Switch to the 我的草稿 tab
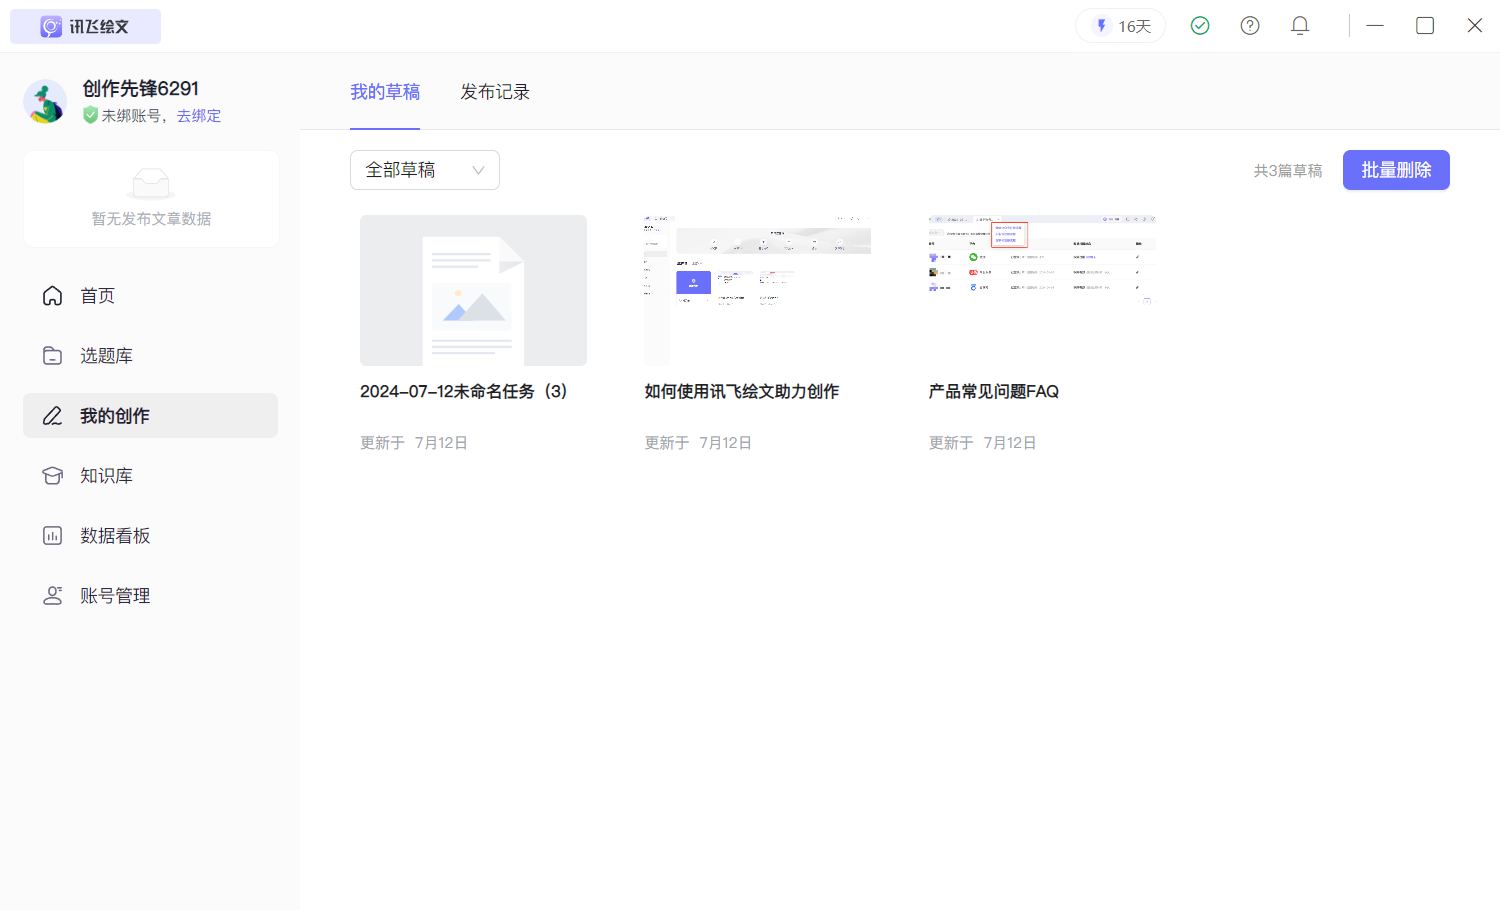This screenshot has width=1500, height=910. [385, 92]
